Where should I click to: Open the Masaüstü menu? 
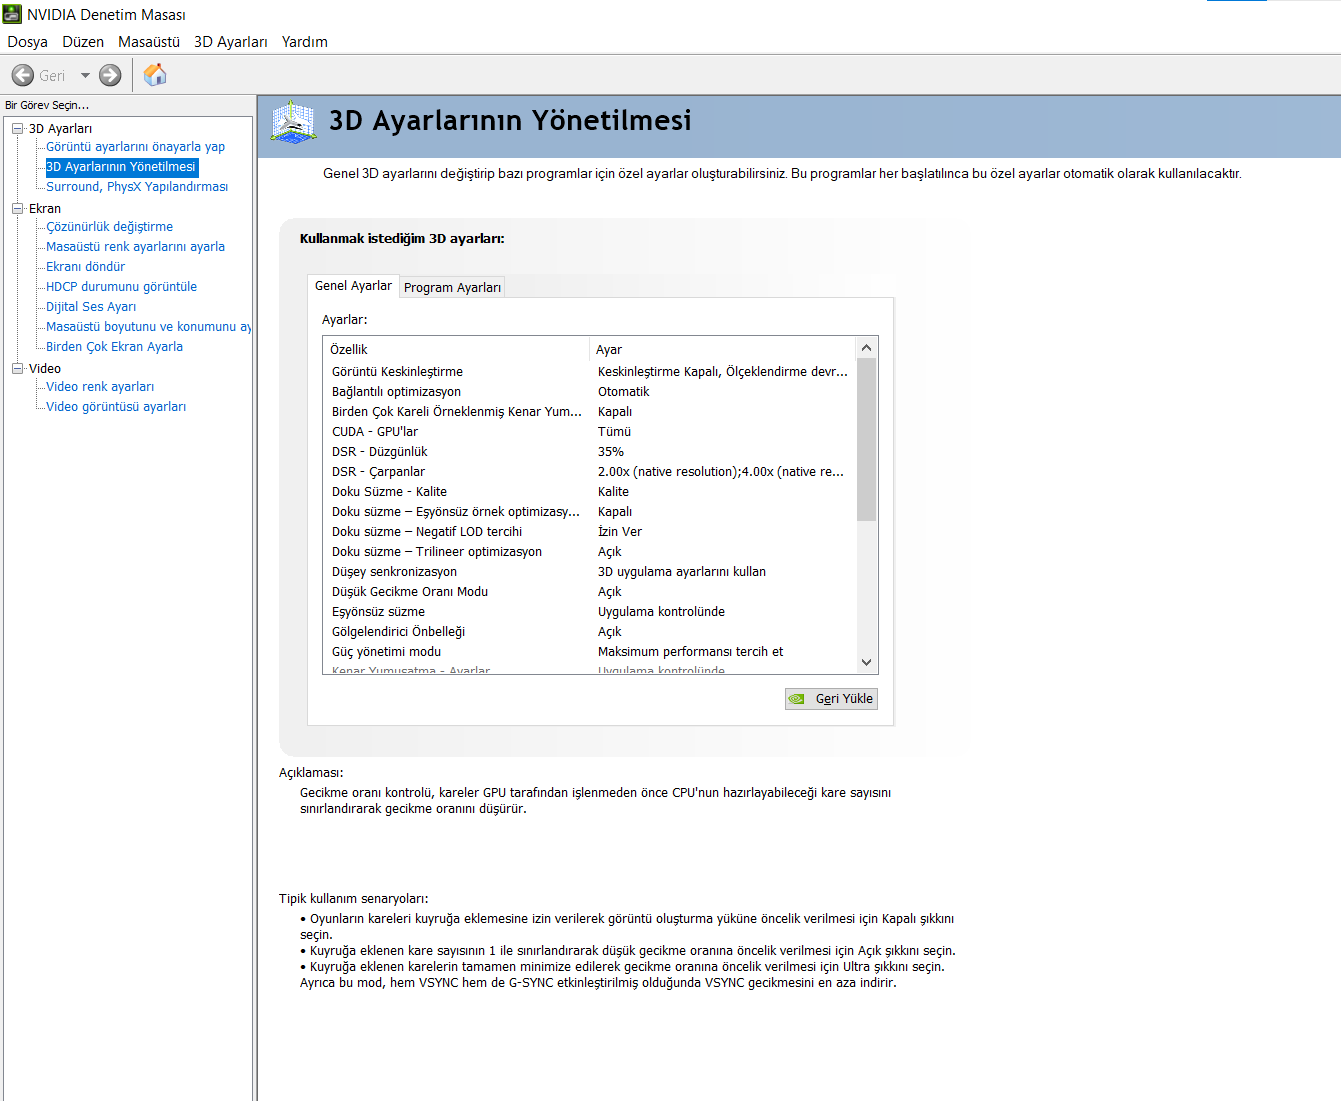pos(149,42)
